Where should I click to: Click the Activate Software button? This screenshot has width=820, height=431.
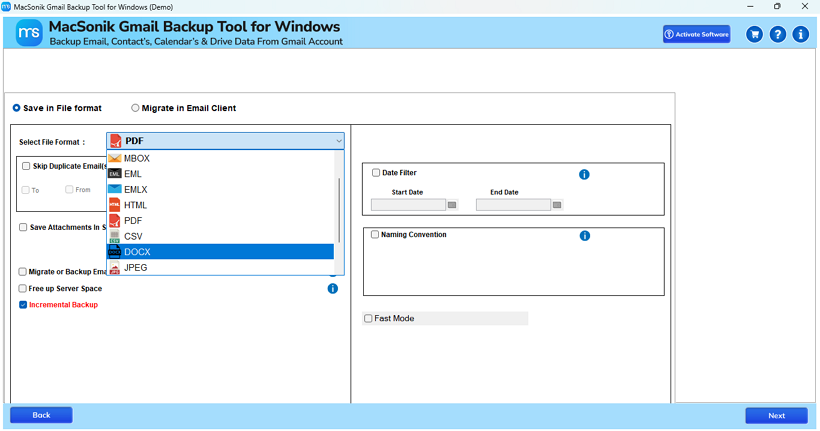(697, 34)
